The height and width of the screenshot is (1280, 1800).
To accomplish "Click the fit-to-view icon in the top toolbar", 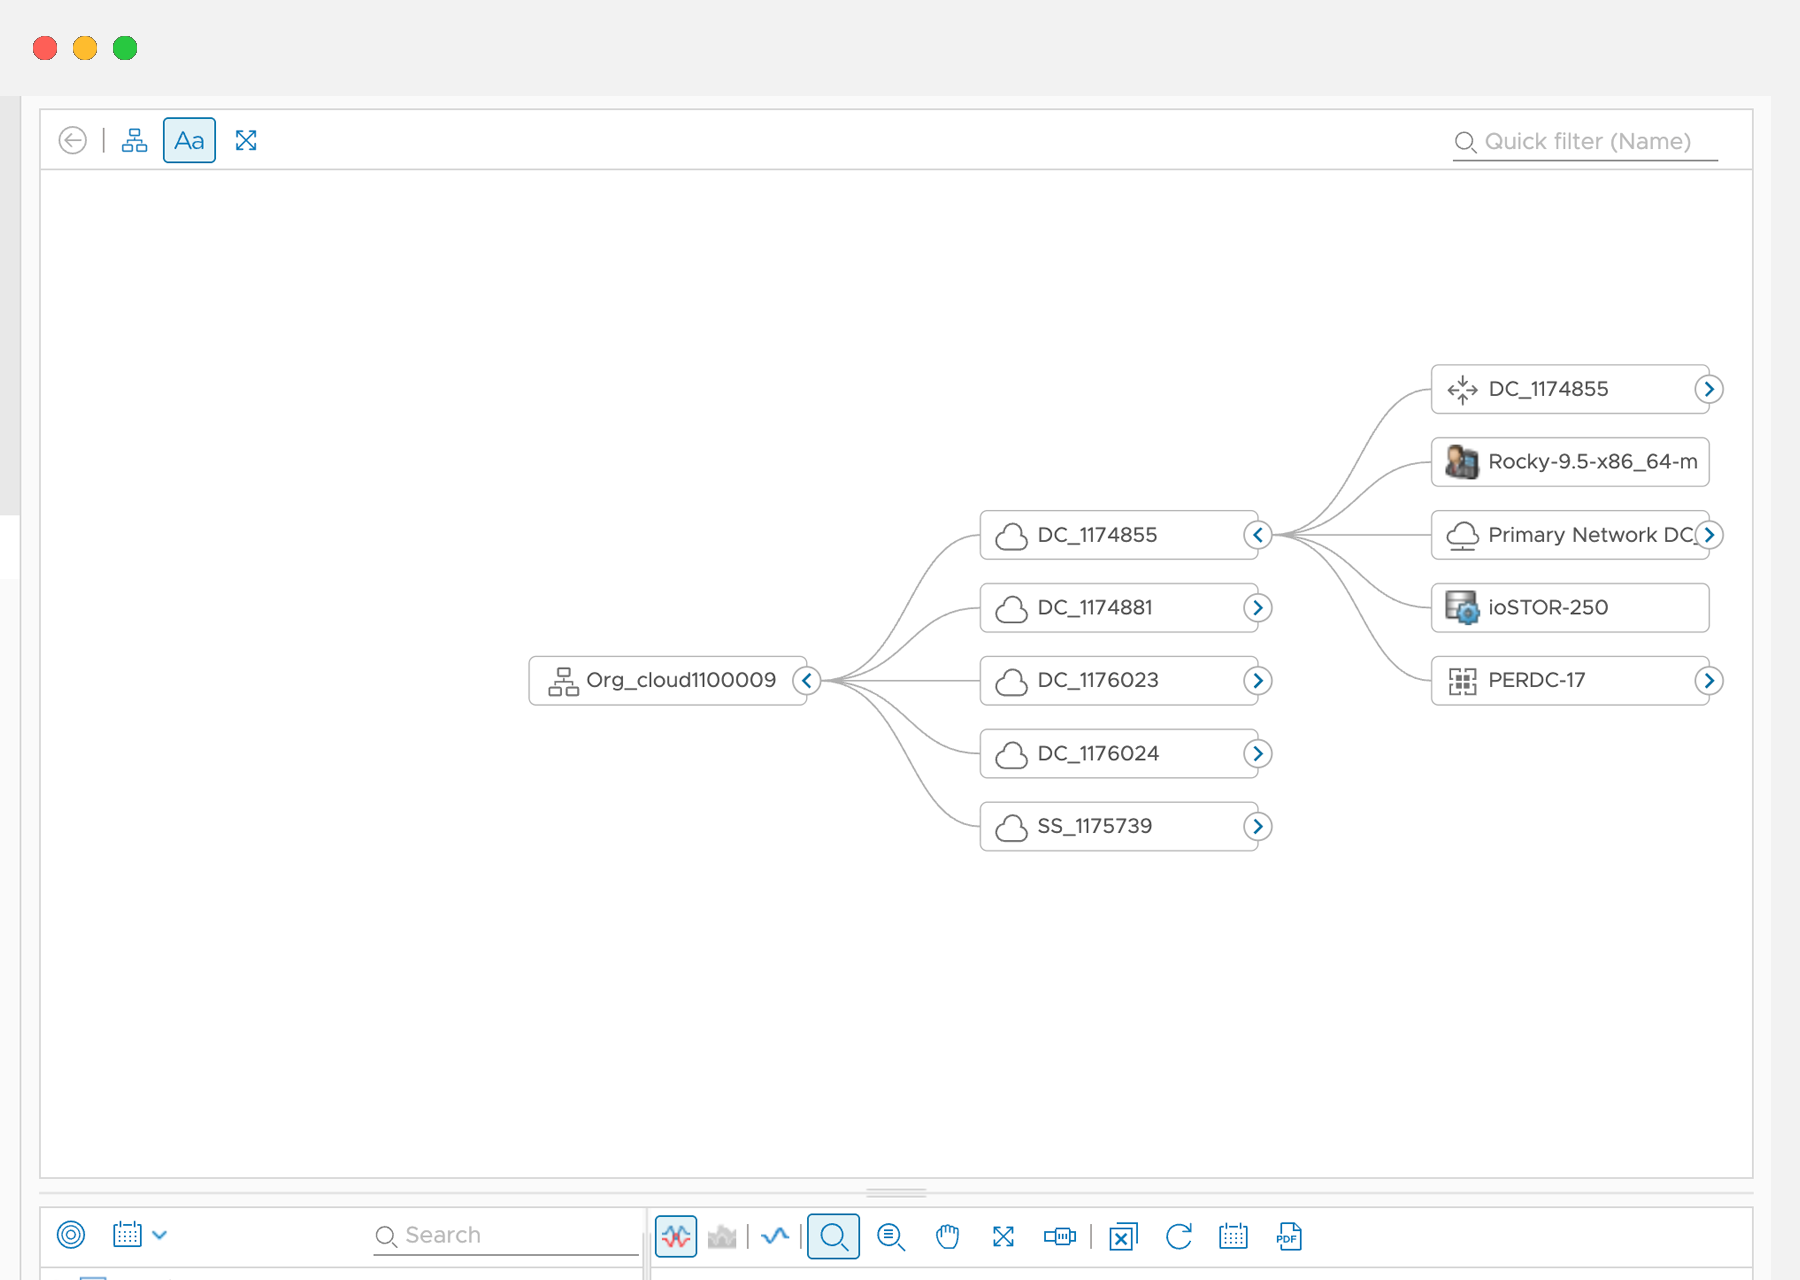I will click(x=246, y=140).
